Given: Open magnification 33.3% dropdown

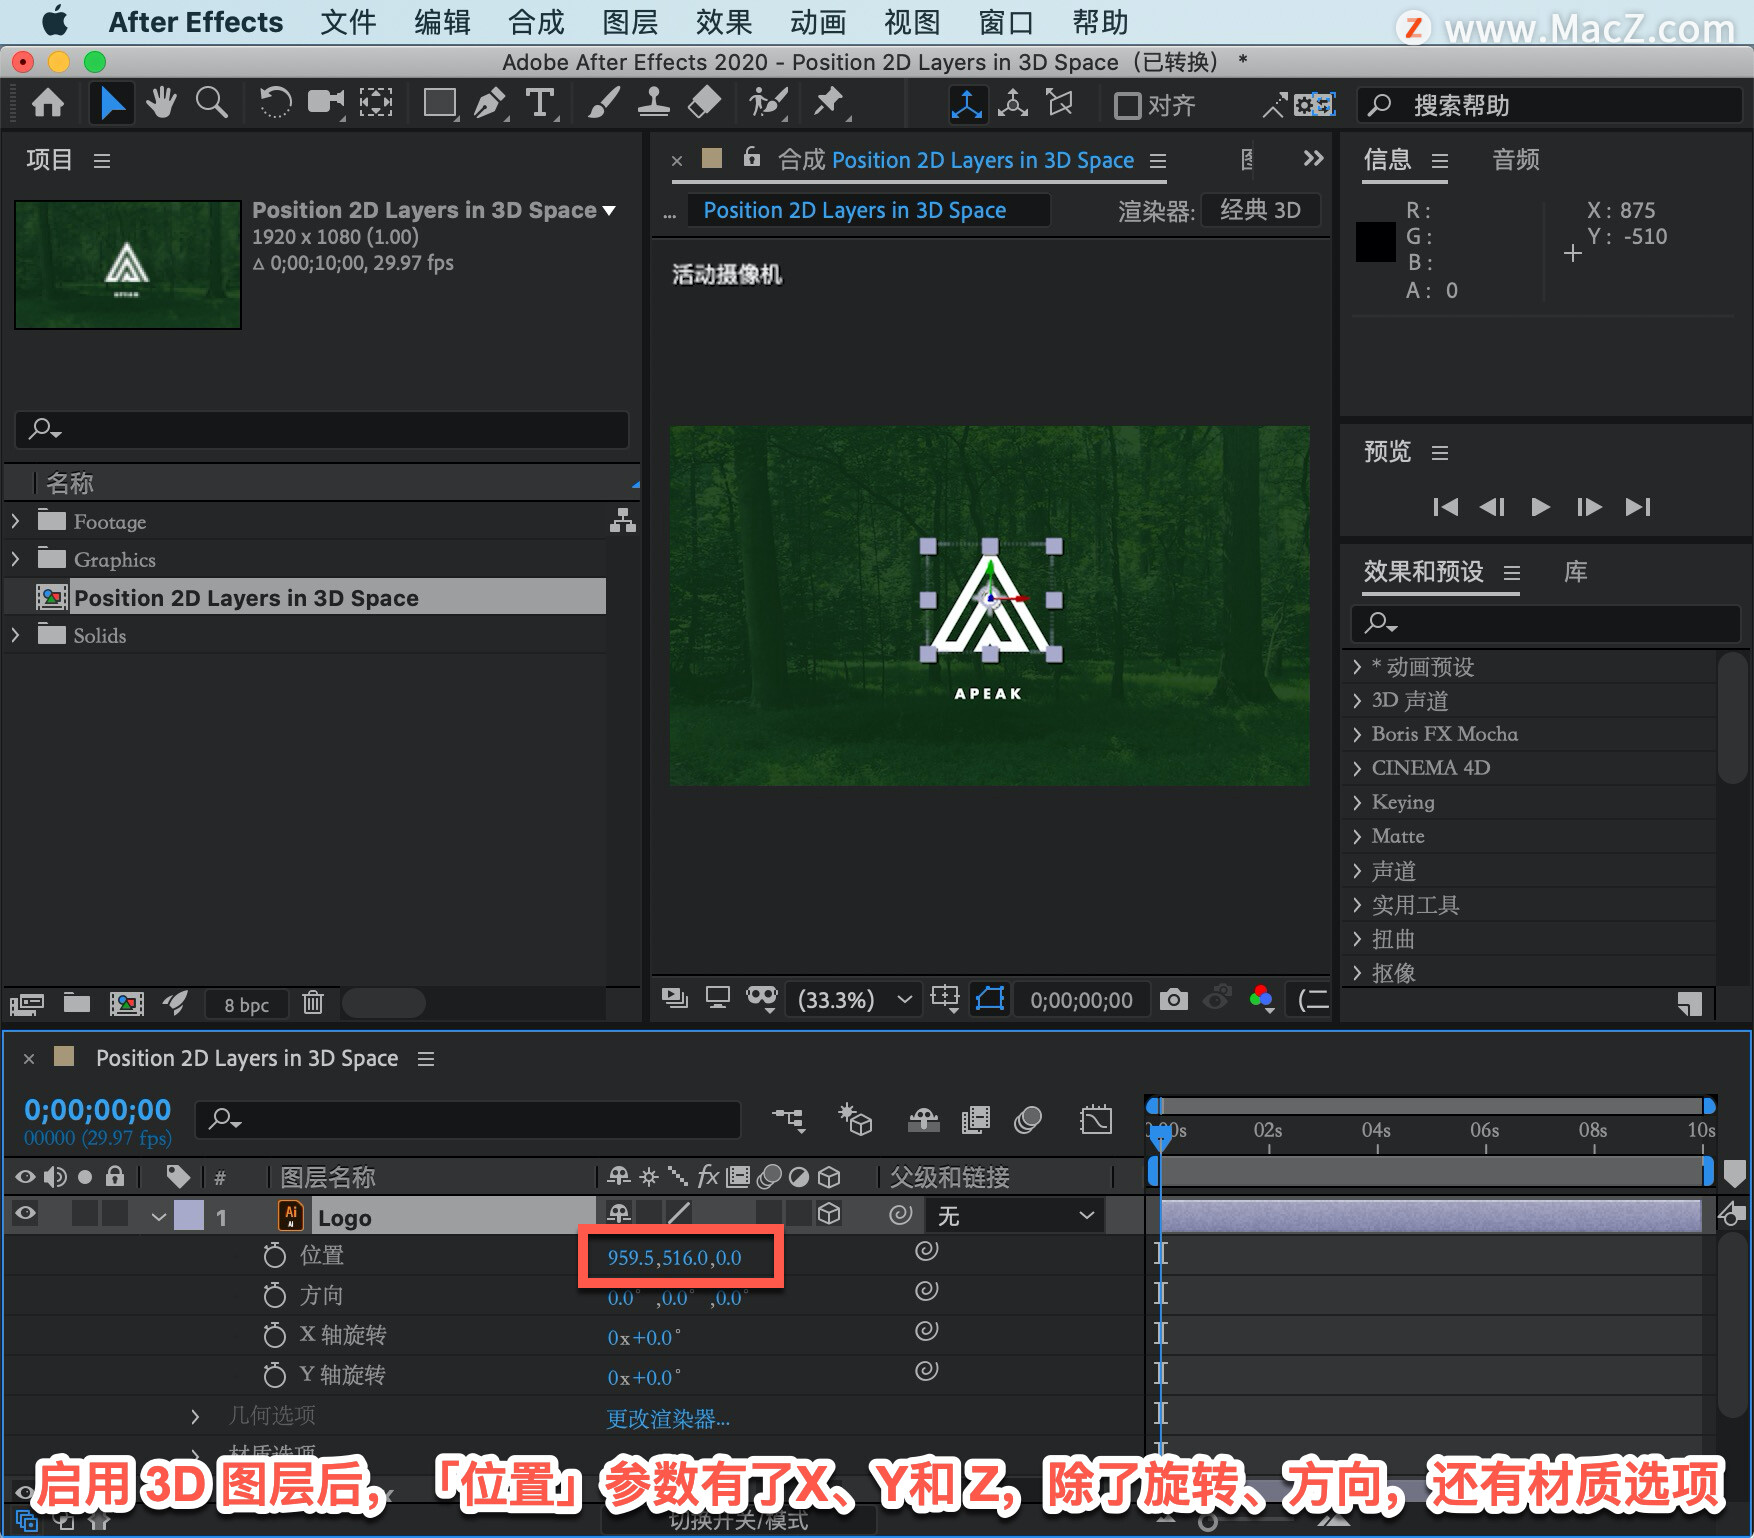Looking at the screenshot, I should coord(855,1000).
